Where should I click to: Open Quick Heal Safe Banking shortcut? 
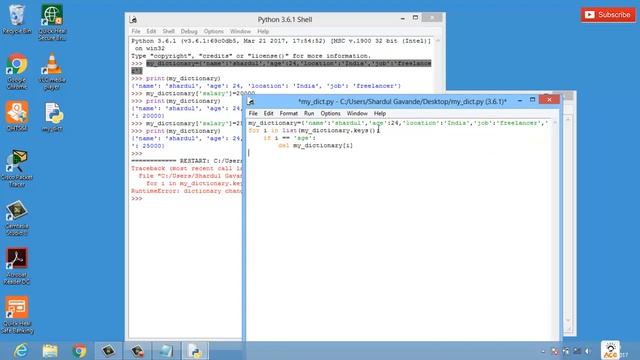[x=17, y=315]
